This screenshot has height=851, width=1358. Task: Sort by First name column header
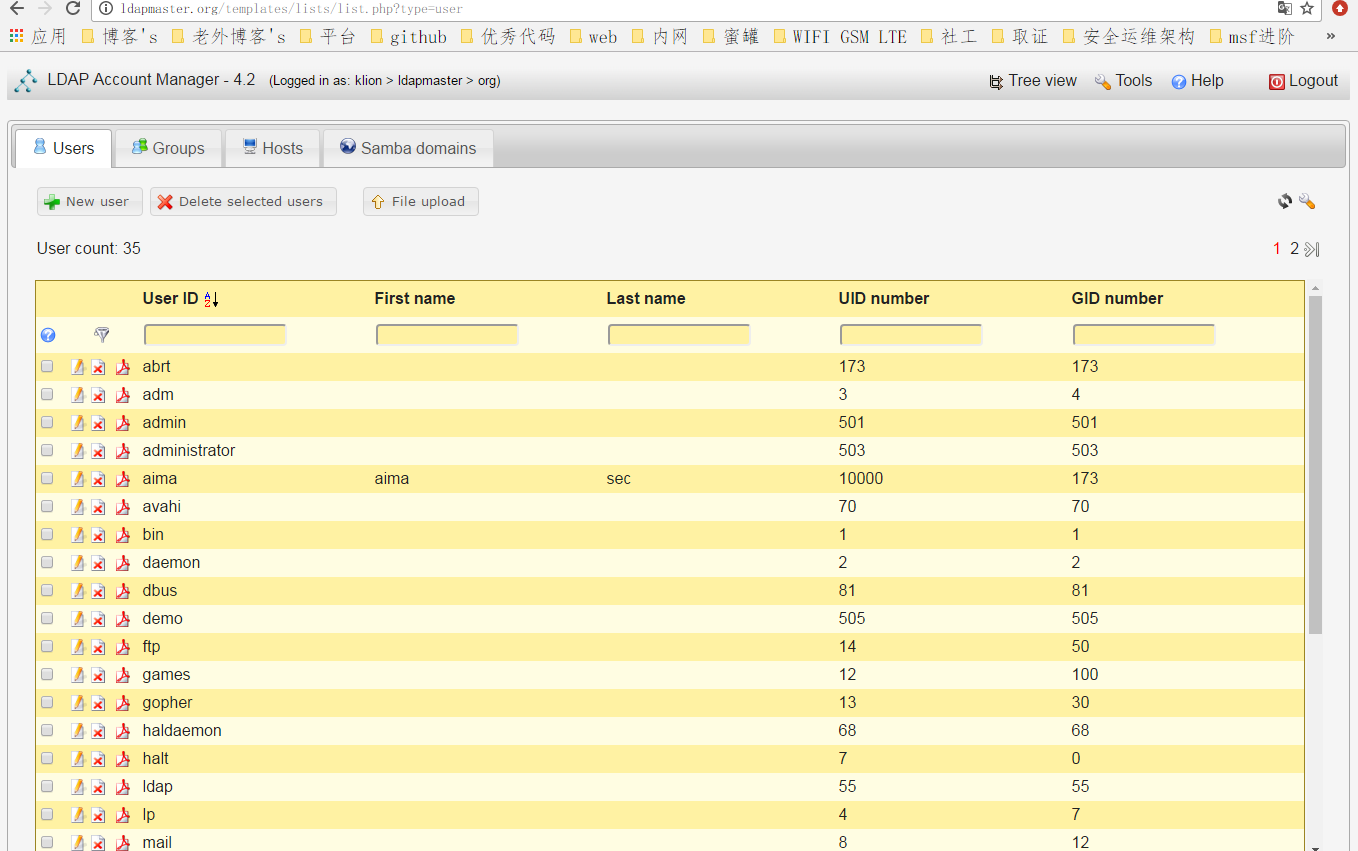[415, 298]
